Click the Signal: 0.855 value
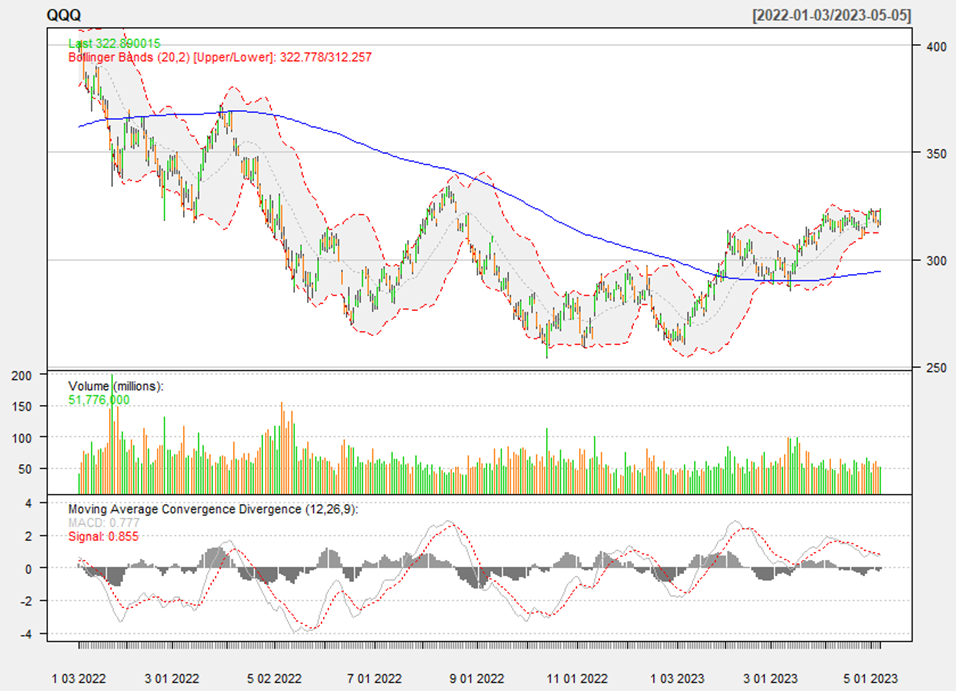The image size is (956, 691). [104, 537]
